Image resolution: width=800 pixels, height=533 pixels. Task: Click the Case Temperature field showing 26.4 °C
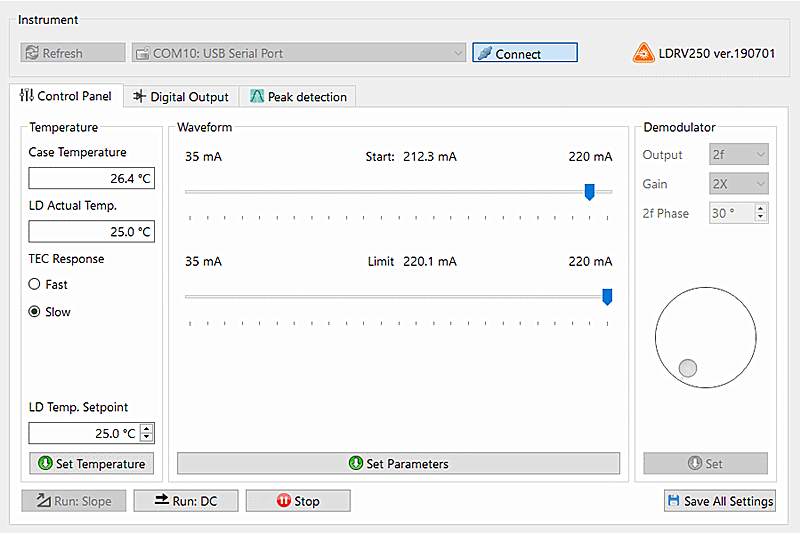click(x=91, y=179)
